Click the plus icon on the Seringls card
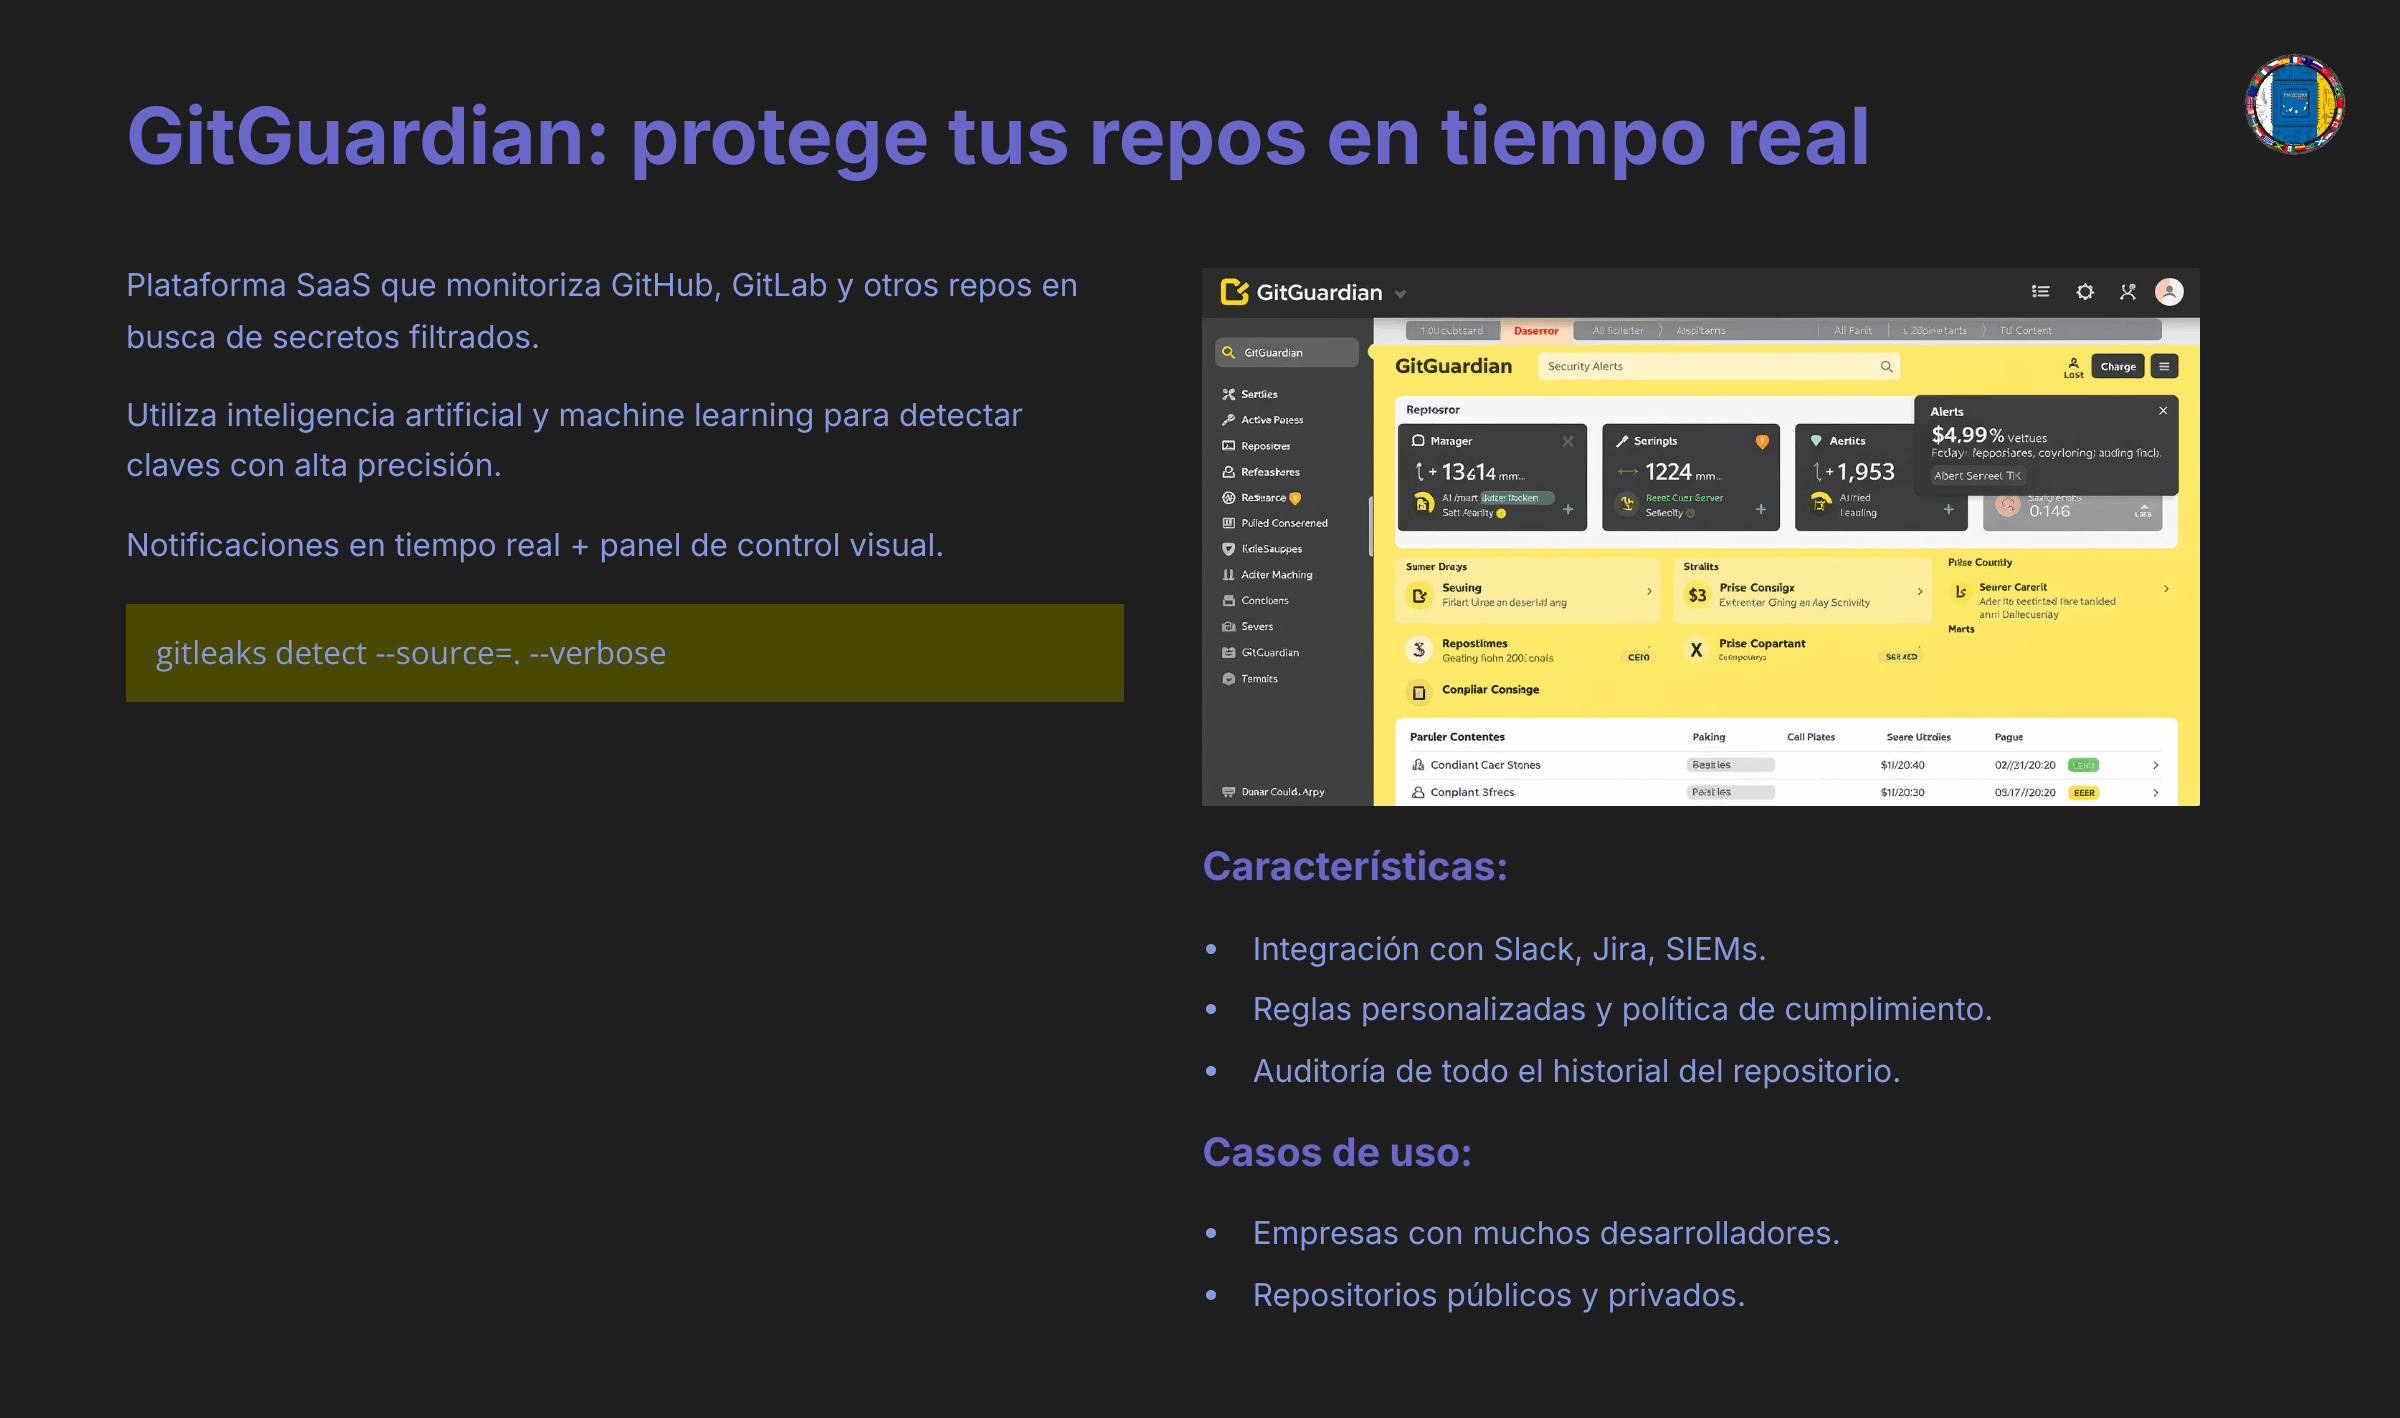This screenshot has width=2400, height=1418. pyautogui.click(x=1761, y=510)
